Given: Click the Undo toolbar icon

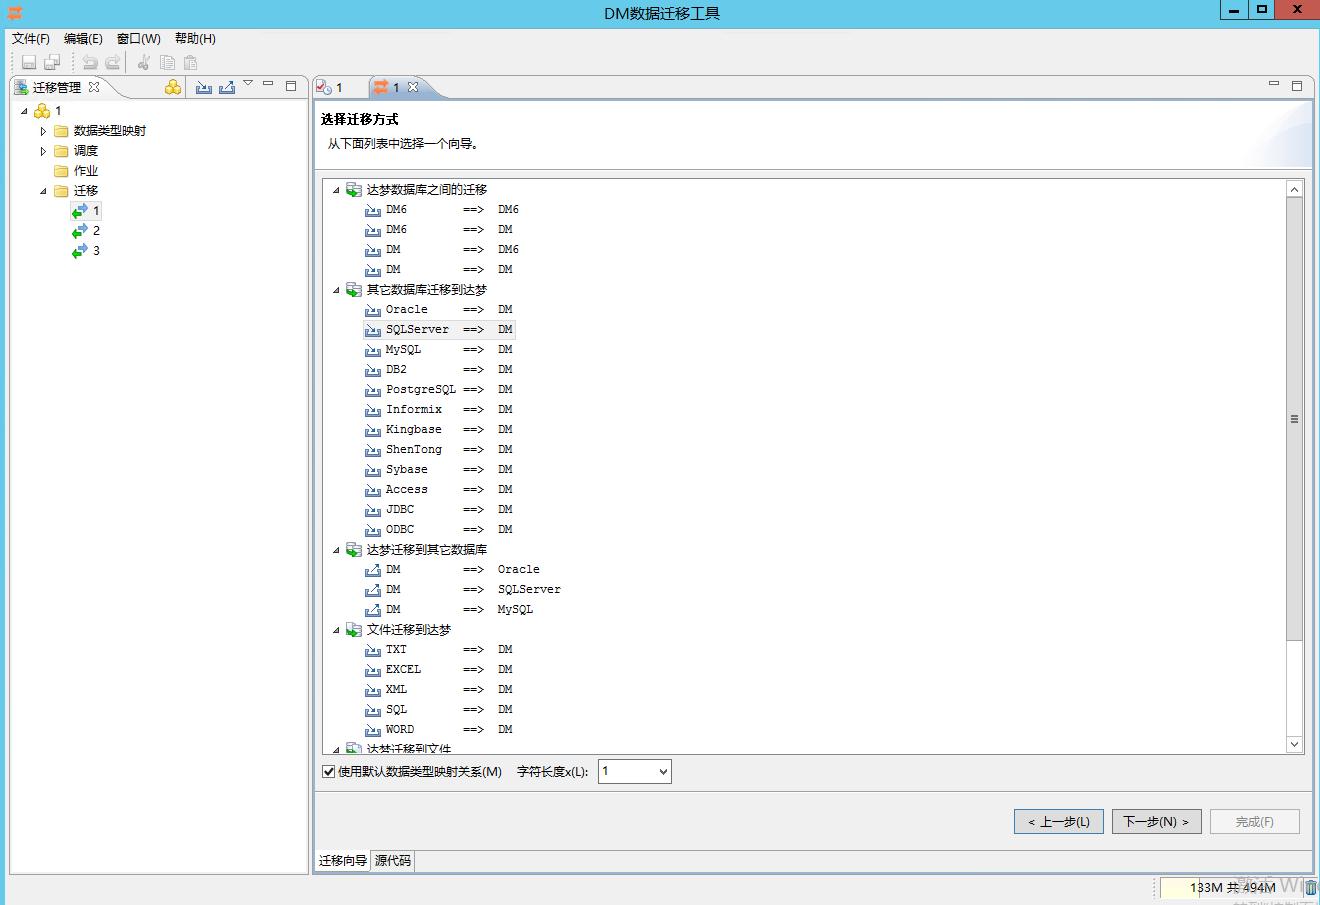Looking at the screenshot, I should coord(90,62).
